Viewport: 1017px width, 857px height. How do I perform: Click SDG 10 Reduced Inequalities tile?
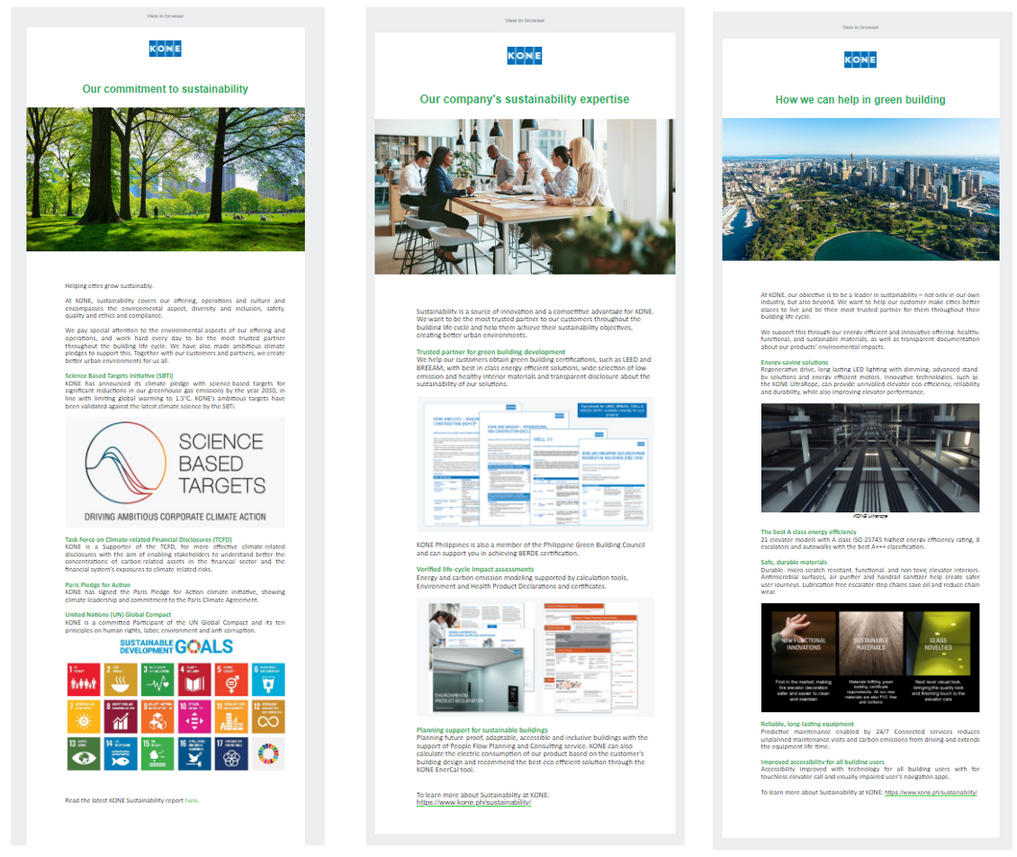pos(195,716)
